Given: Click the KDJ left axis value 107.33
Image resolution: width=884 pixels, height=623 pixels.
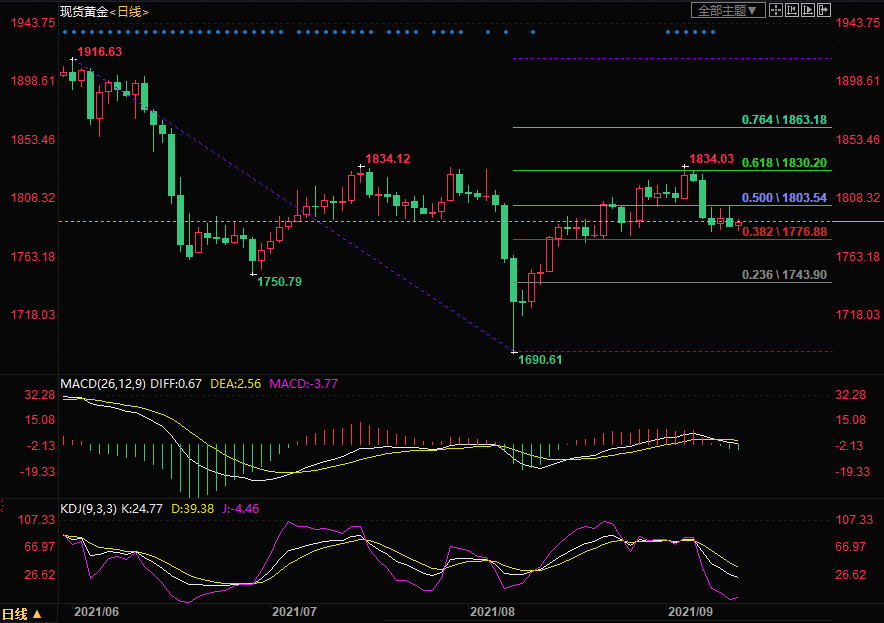Looking at the screenshot, I should pos(37,520).
